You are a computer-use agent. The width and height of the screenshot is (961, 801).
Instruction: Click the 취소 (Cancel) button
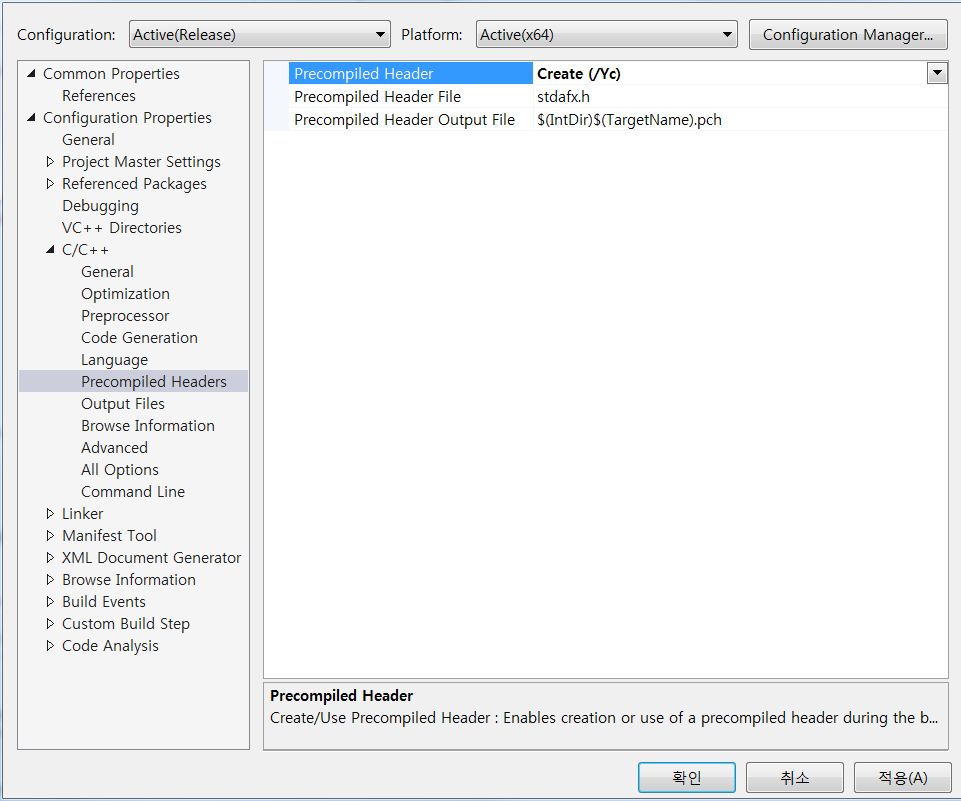pyautogui.click(x=794, y=778)
